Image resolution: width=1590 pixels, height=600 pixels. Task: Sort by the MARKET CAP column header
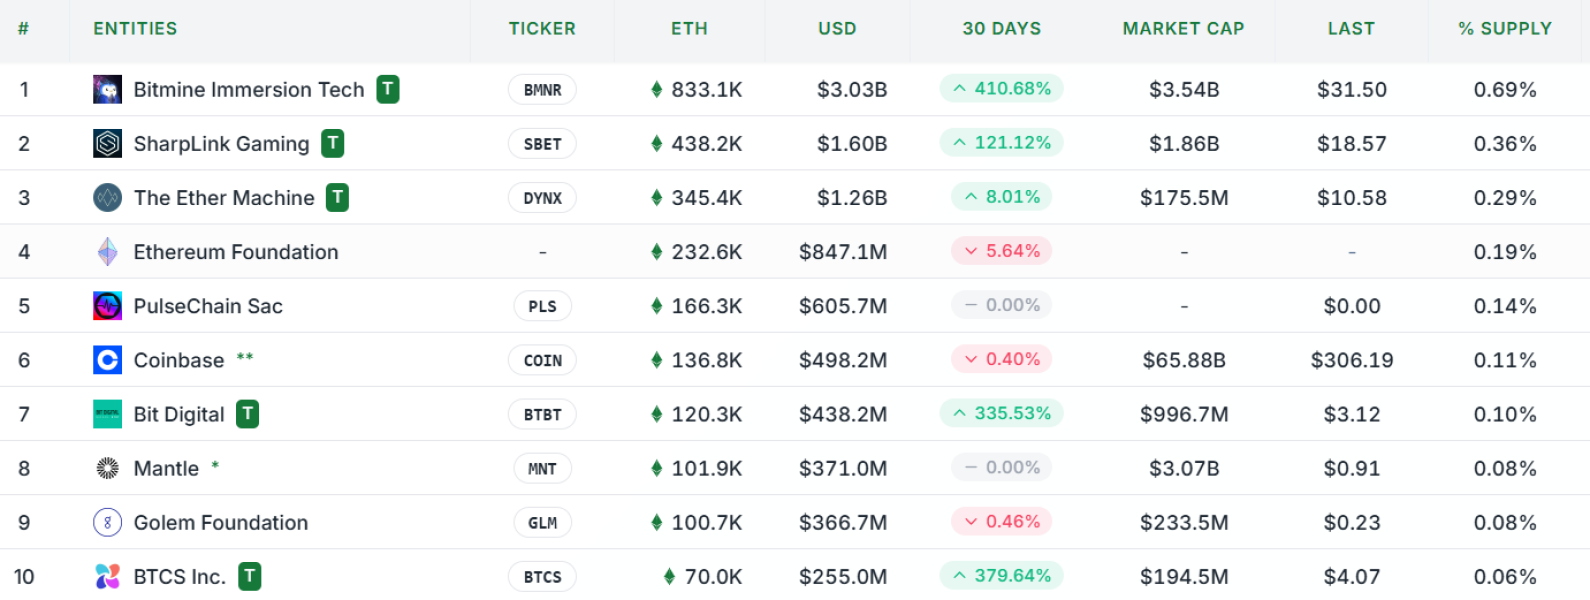[1184, 28]
